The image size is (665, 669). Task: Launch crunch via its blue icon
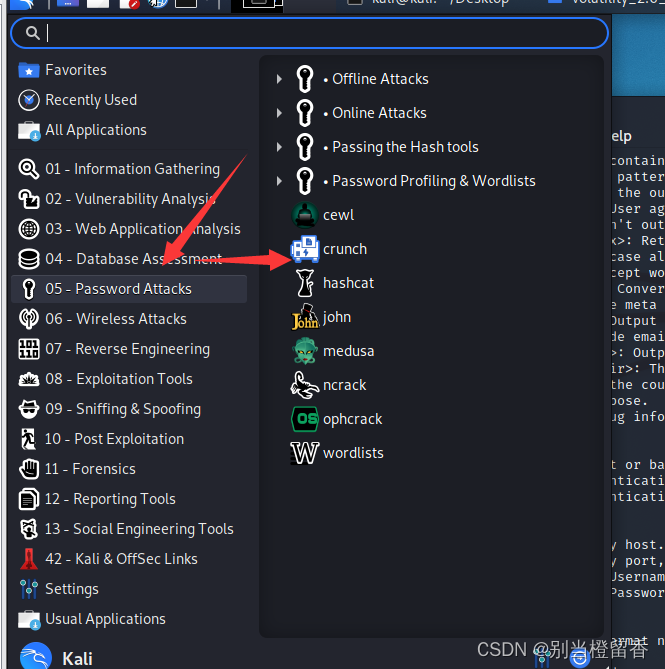[305, 249]
